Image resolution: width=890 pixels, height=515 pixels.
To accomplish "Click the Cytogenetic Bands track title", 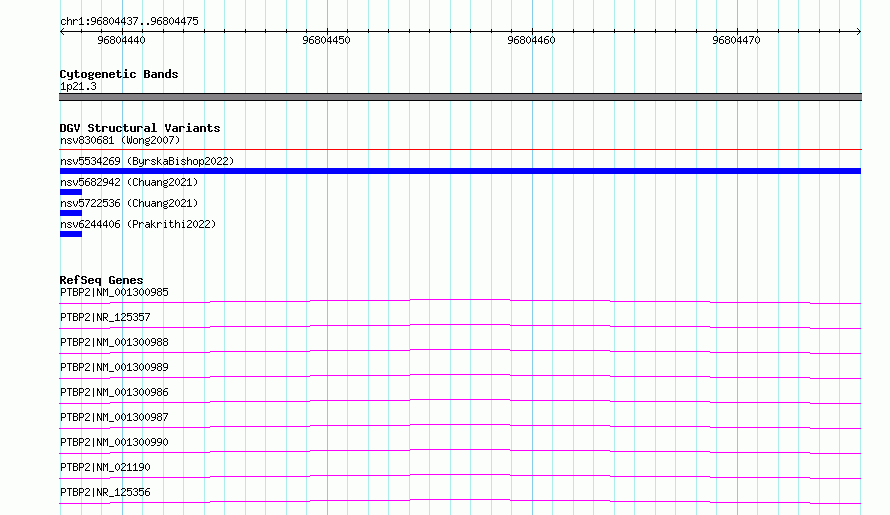I will (119, 74).
